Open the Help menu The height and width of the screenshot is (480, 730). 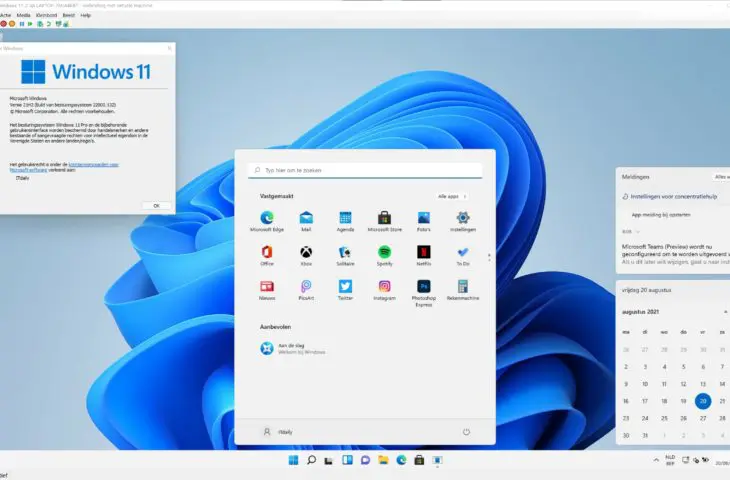coord(85,15)
